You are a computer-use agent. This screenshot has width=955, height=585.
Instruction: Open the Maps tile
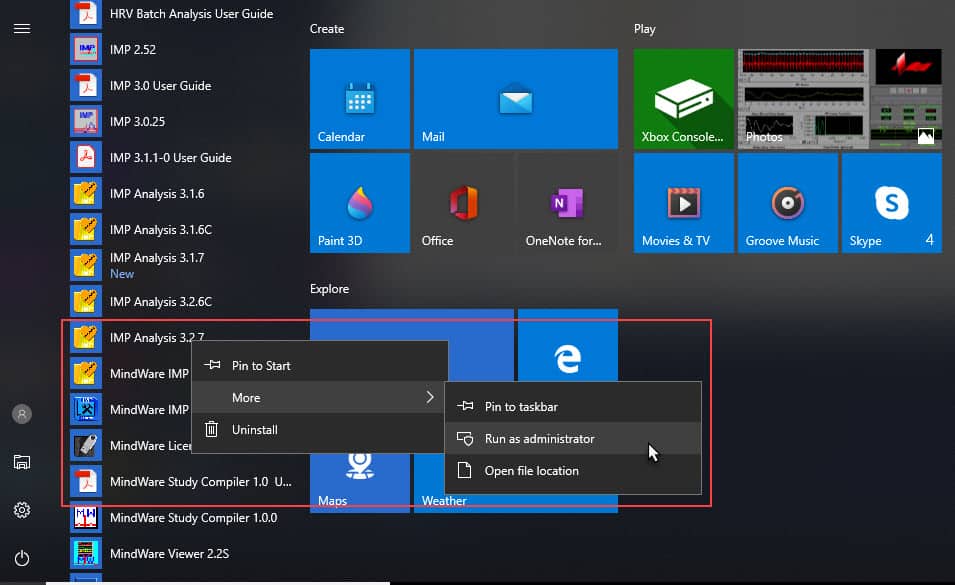[360, 483]
